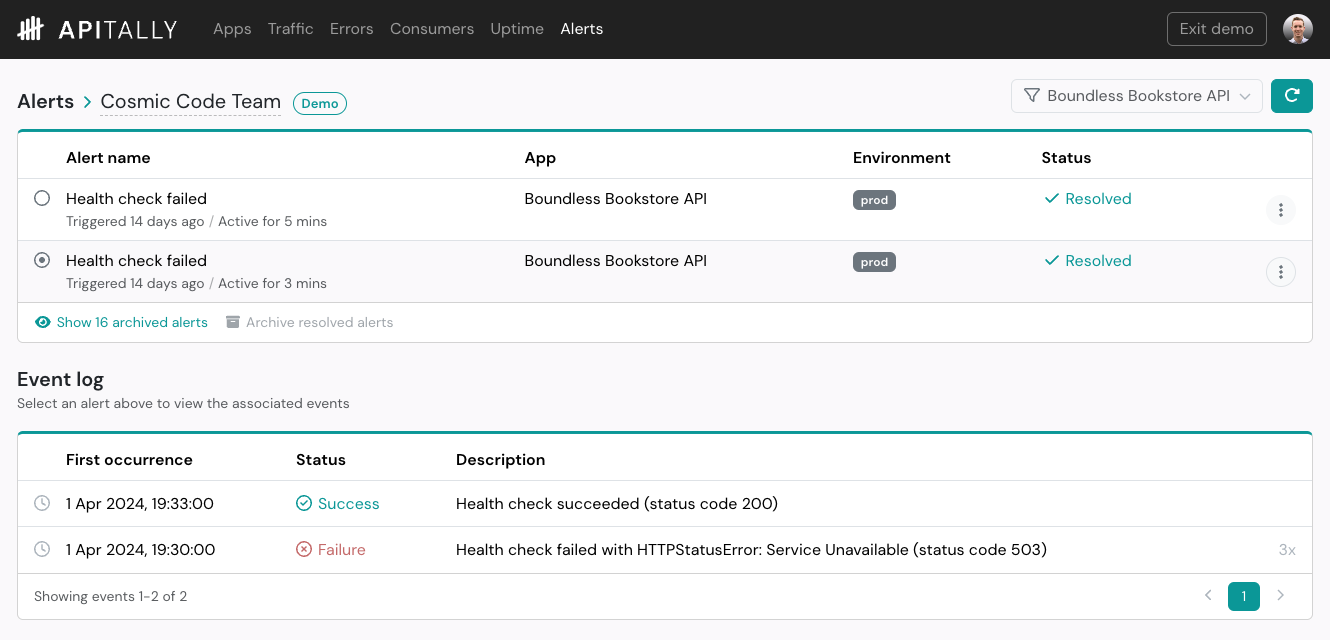Click the clock icon on the Success event row
This screenshot has height=640, width=1330.
41,503
